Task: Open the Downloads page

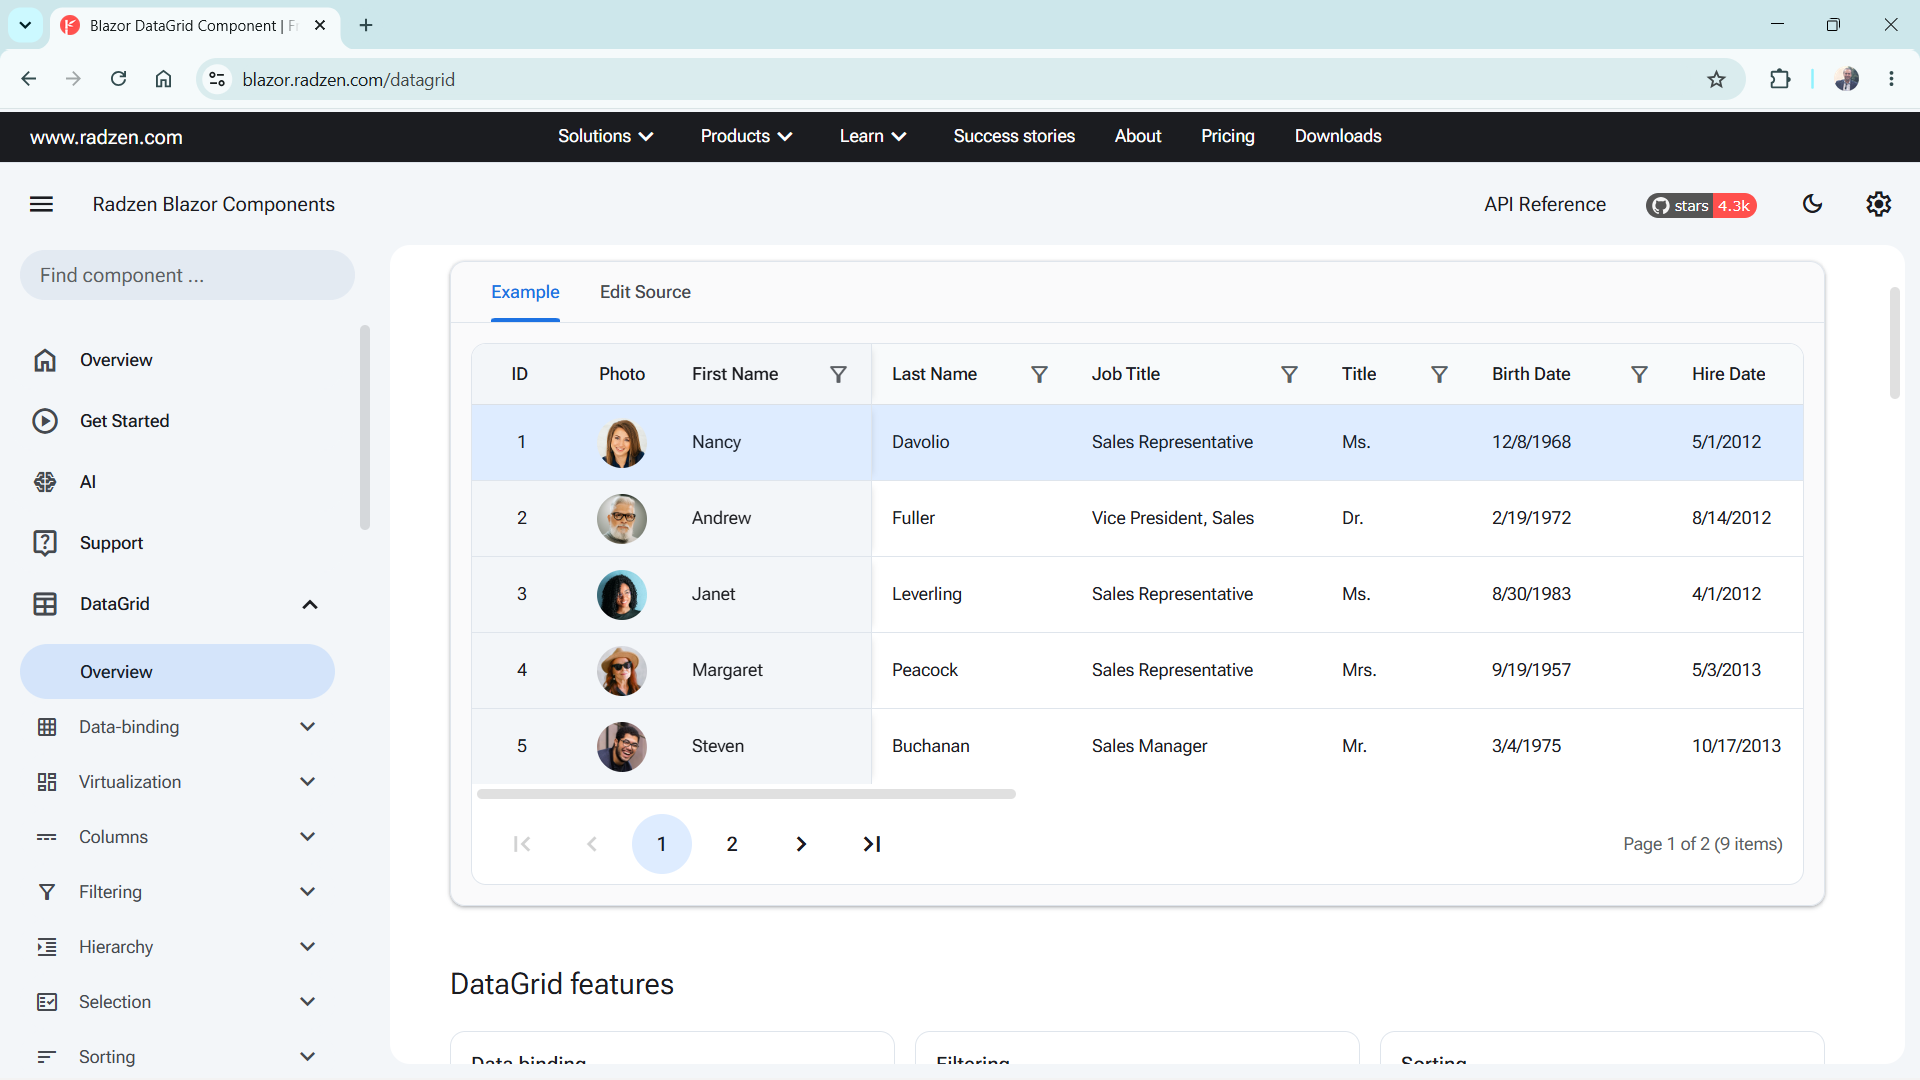Action: (1338, 136)
